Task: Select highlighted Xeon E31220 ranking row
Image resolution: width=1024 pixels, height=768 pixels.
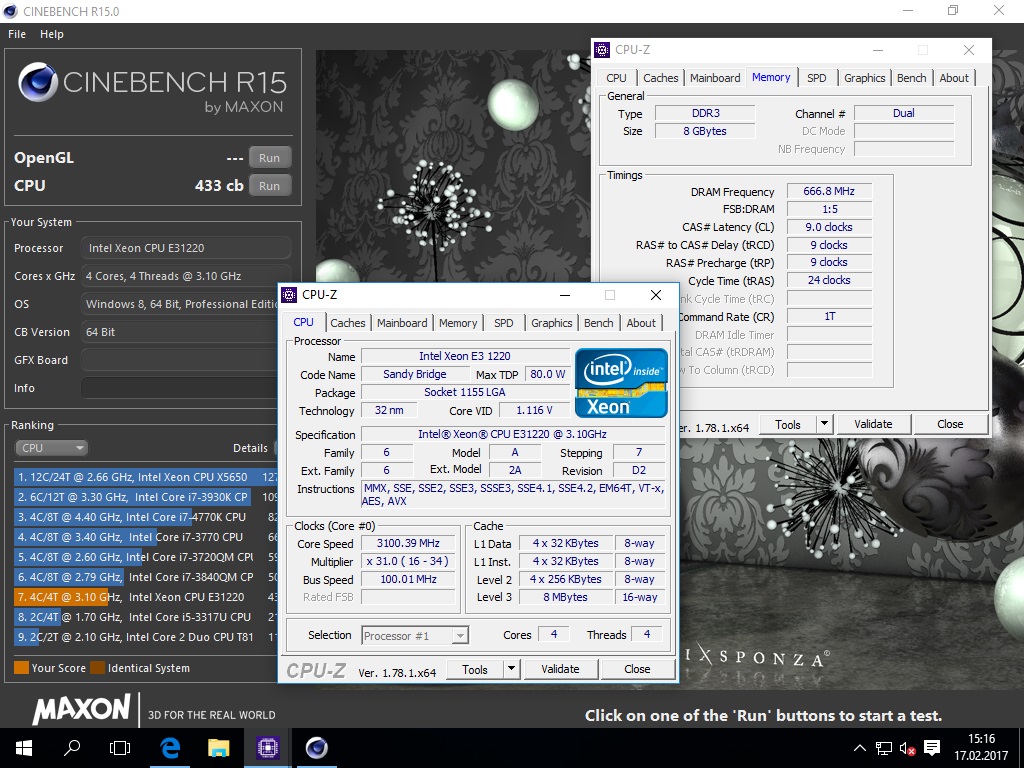Action: coord(145,597)
